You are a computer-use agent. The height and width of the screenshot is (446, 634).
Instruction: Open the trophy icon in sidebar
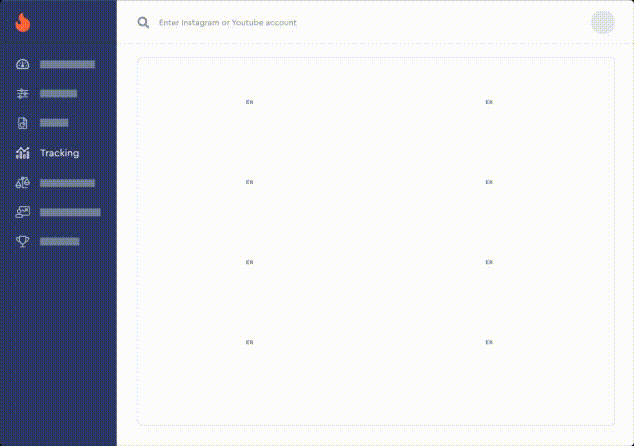click(x=23, y=241)
